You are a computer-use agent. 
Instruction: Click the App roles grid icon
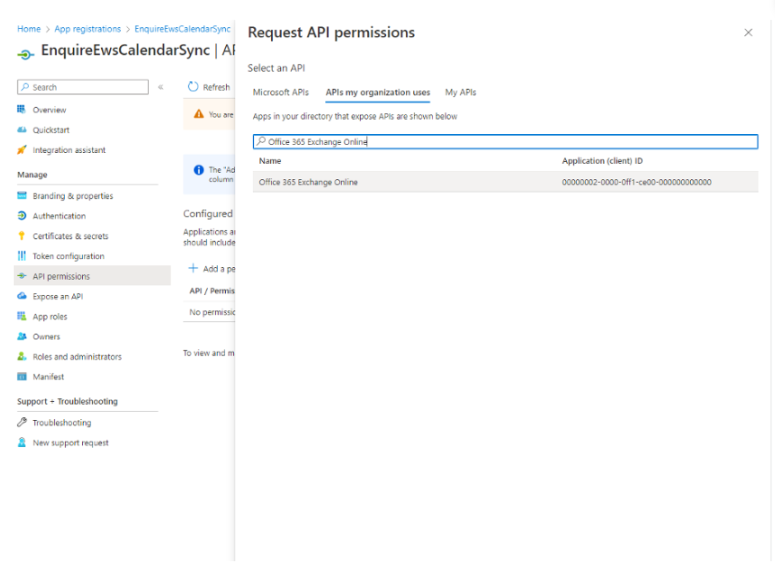[x=22, y=316]
